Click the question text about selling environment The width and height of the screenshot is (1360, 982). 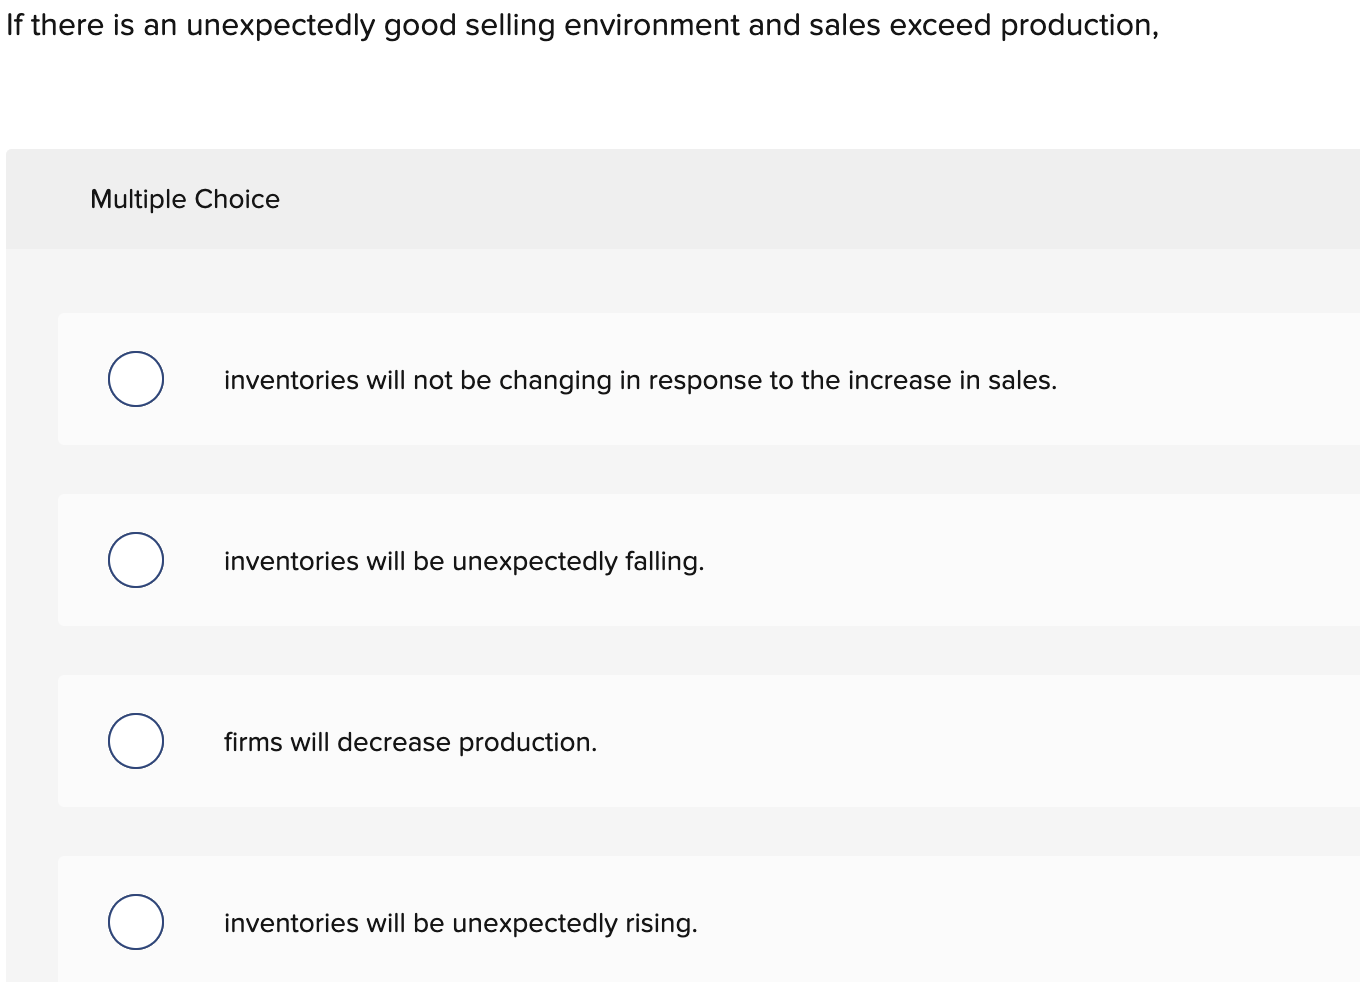pyautogui.click(x=582, y=25)
